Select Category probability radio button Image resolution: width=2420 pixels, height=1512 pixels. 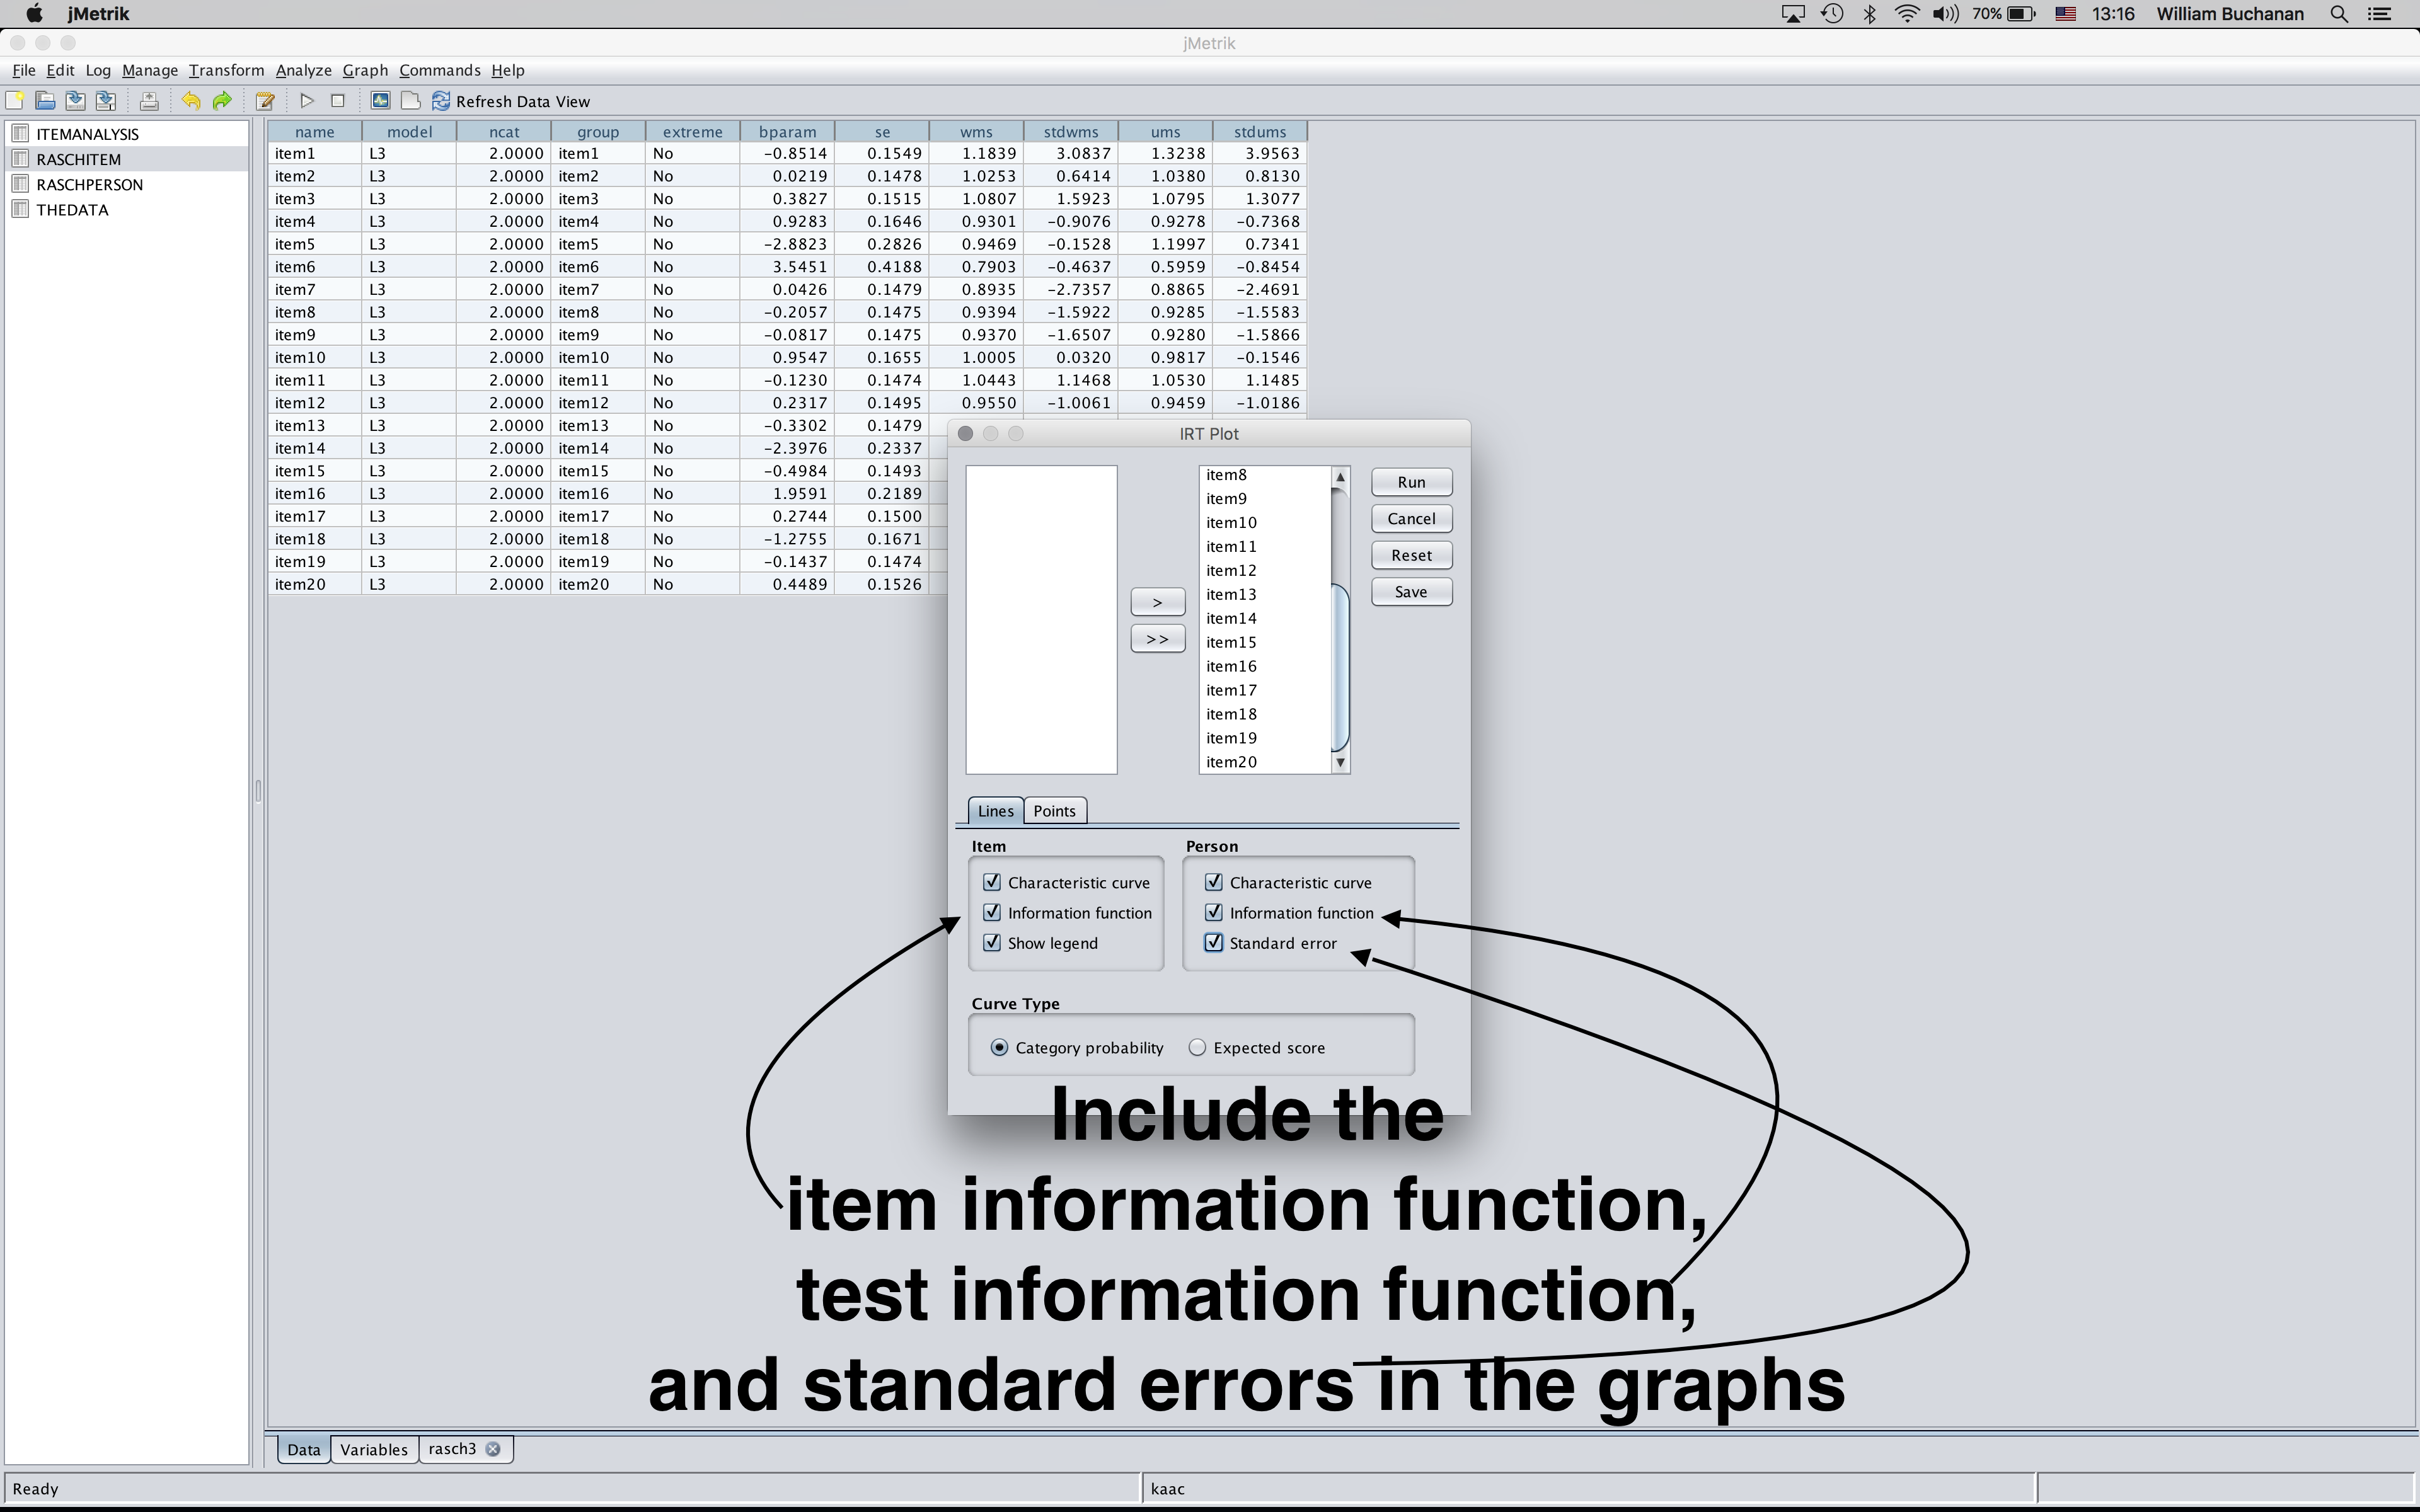click(999, 1047)
